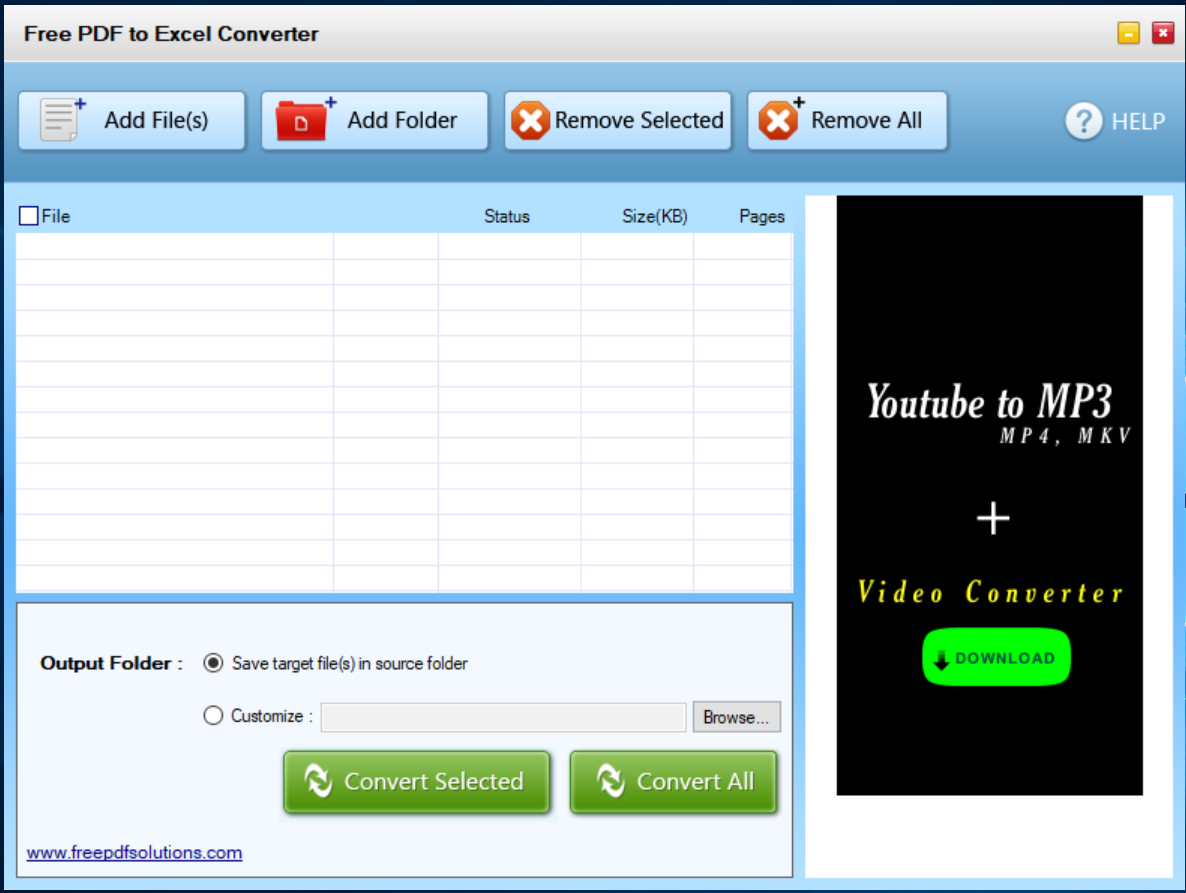Toggle the File select-all checkbox
The width and height of the screenshot is (1186, 893).
click(29, 216)
